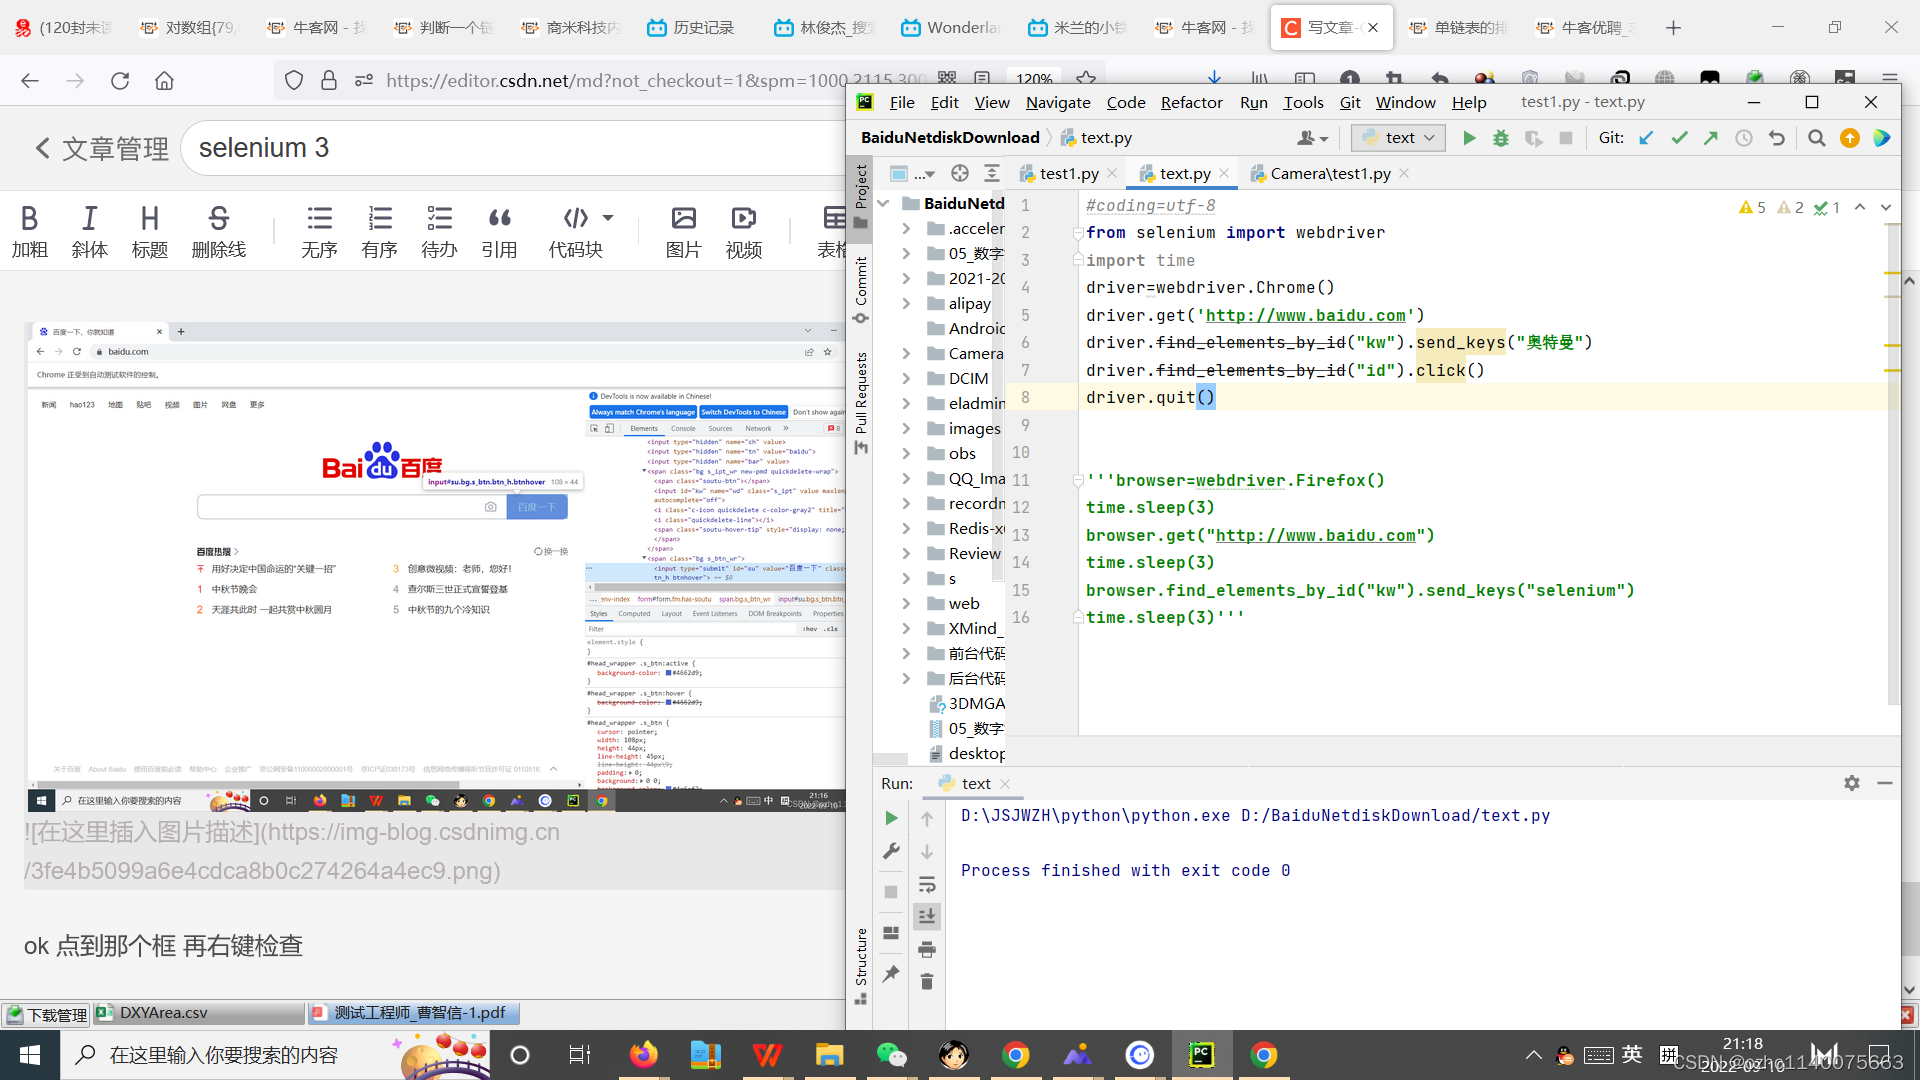The width and height of the screenshot is (1920, 1080).
Task: Open the Refactor menu
Action: point(1191,102)
